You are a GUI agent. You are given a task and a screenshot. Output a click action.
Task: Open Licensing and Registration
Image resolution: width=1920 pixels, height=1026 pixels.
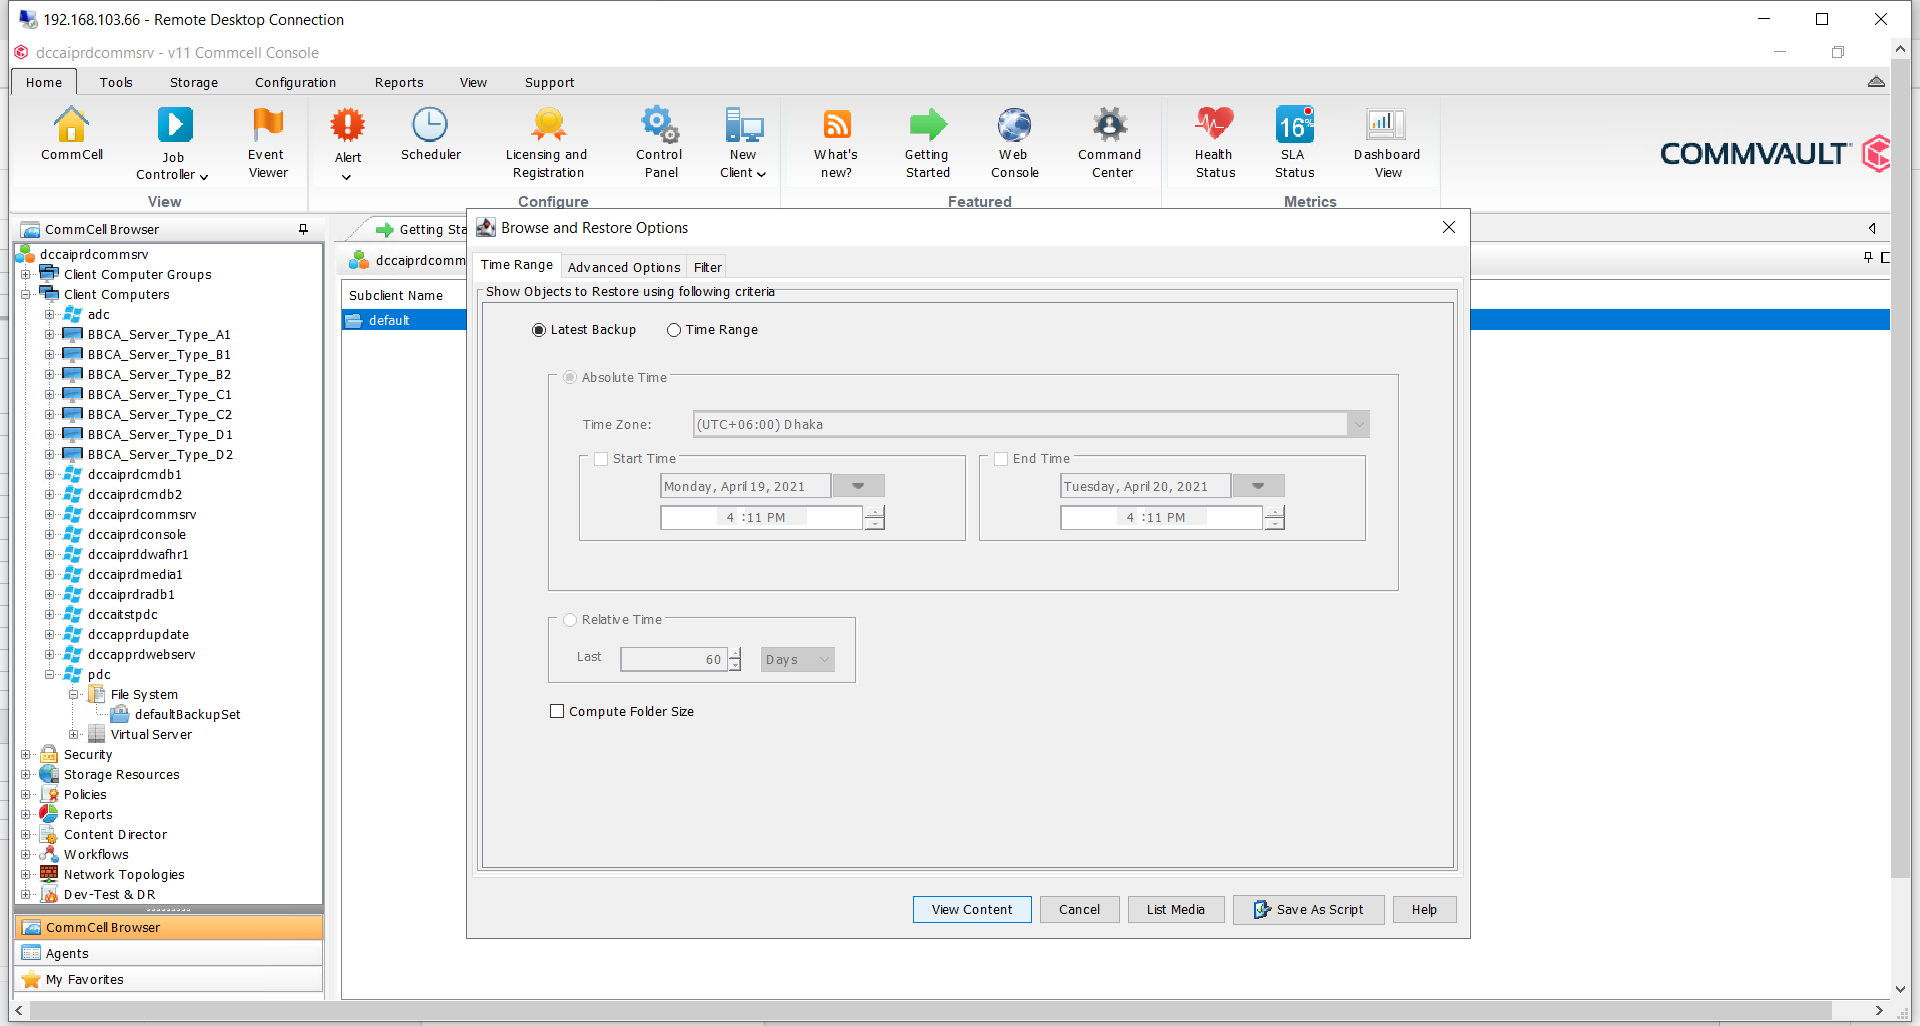[547, 143]
